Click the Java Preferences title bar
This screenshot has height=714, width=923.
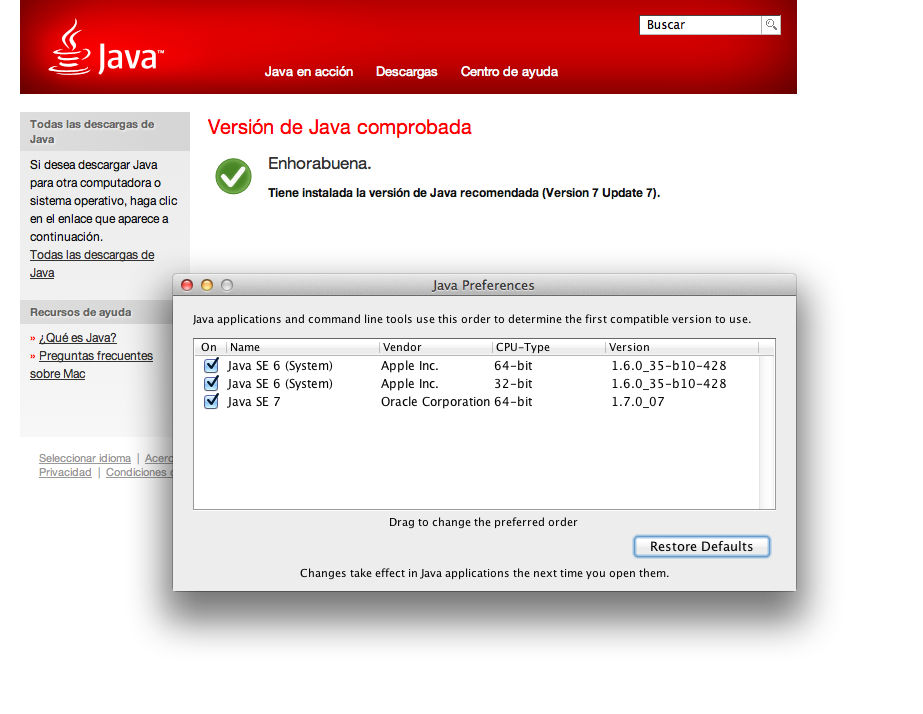(484, 285)
